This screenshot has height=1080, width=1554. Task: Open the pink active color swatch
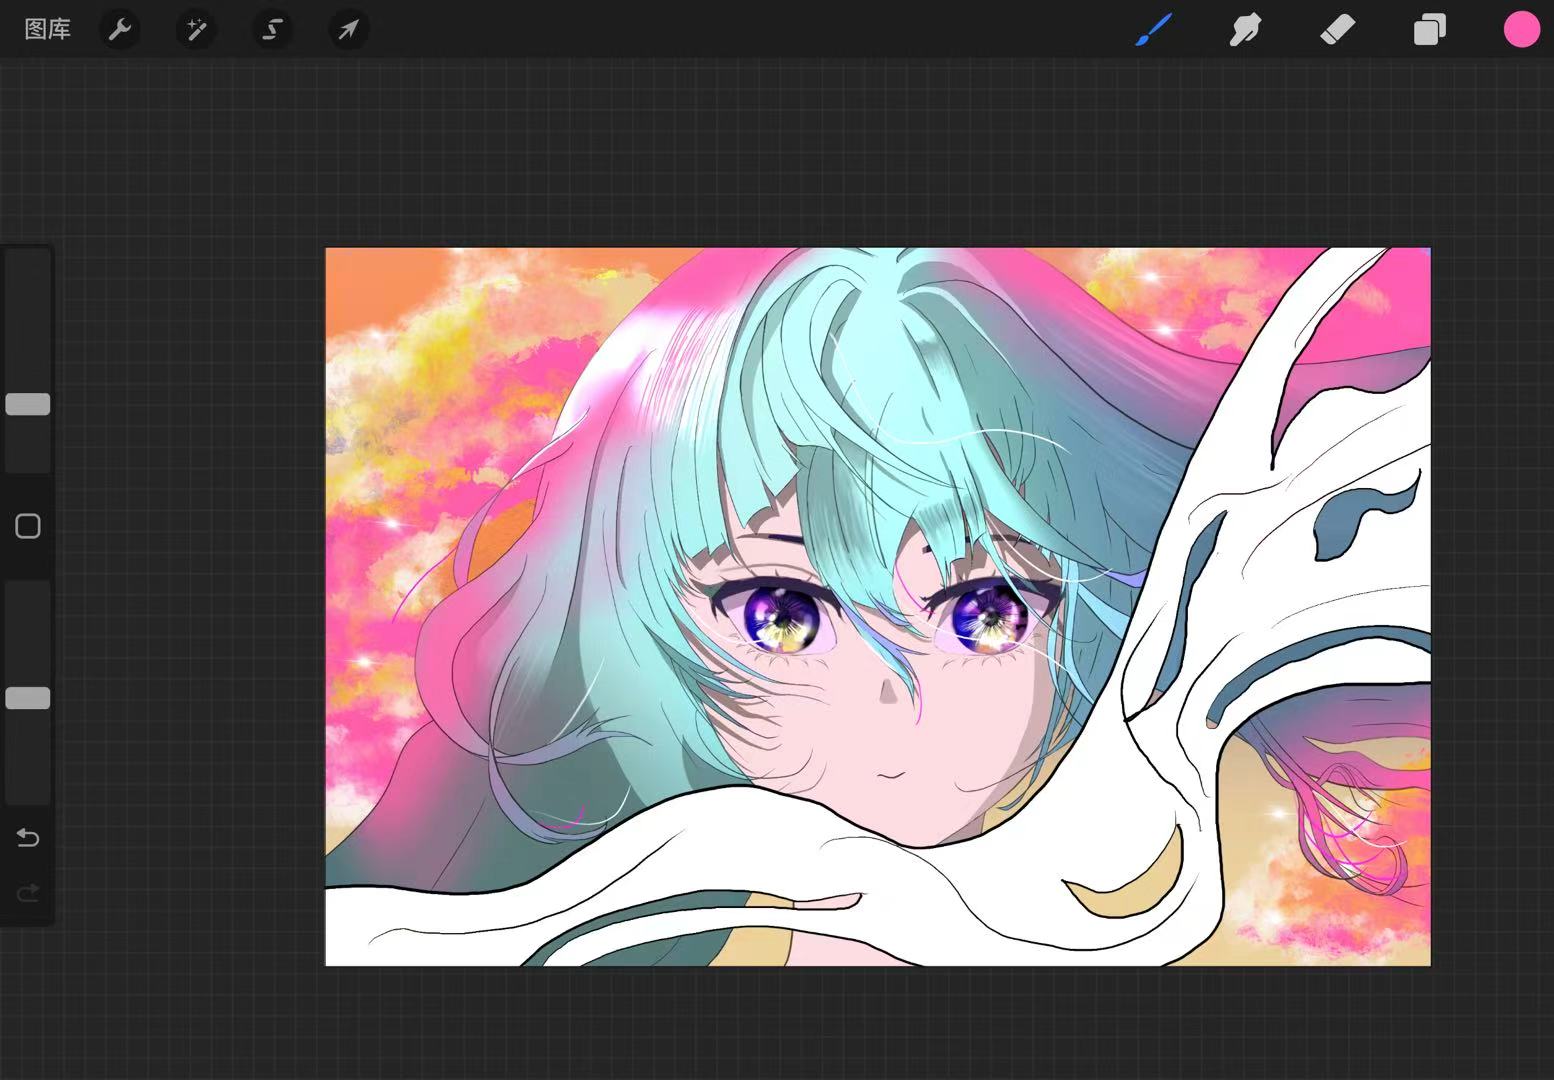(x=1521, y=30)
